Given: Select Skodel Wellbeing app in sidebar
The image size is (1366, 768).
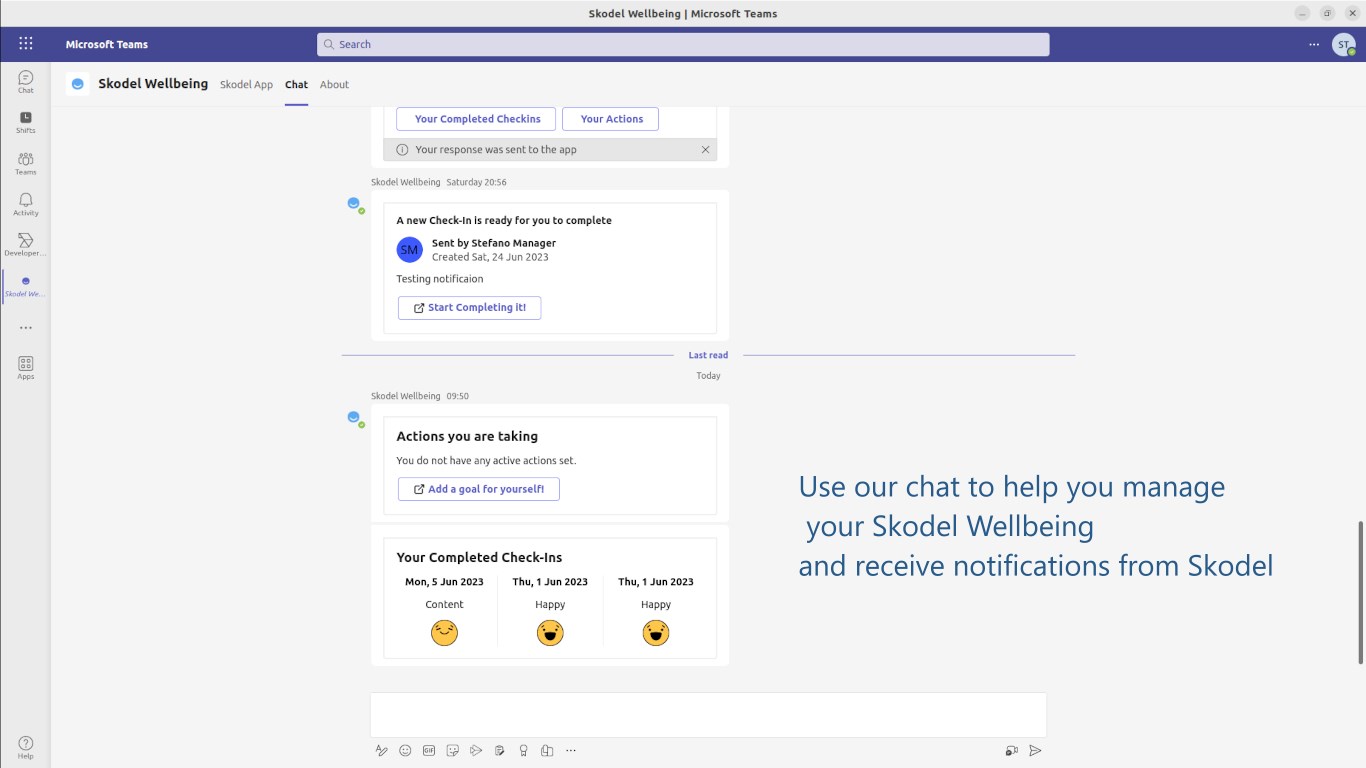Looking at the screenshot, I should 26,286.
